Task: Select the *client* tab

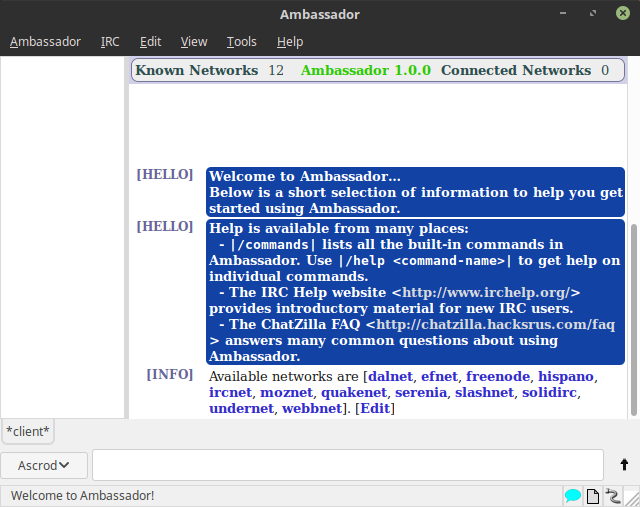Action: [x=28, y=431]
